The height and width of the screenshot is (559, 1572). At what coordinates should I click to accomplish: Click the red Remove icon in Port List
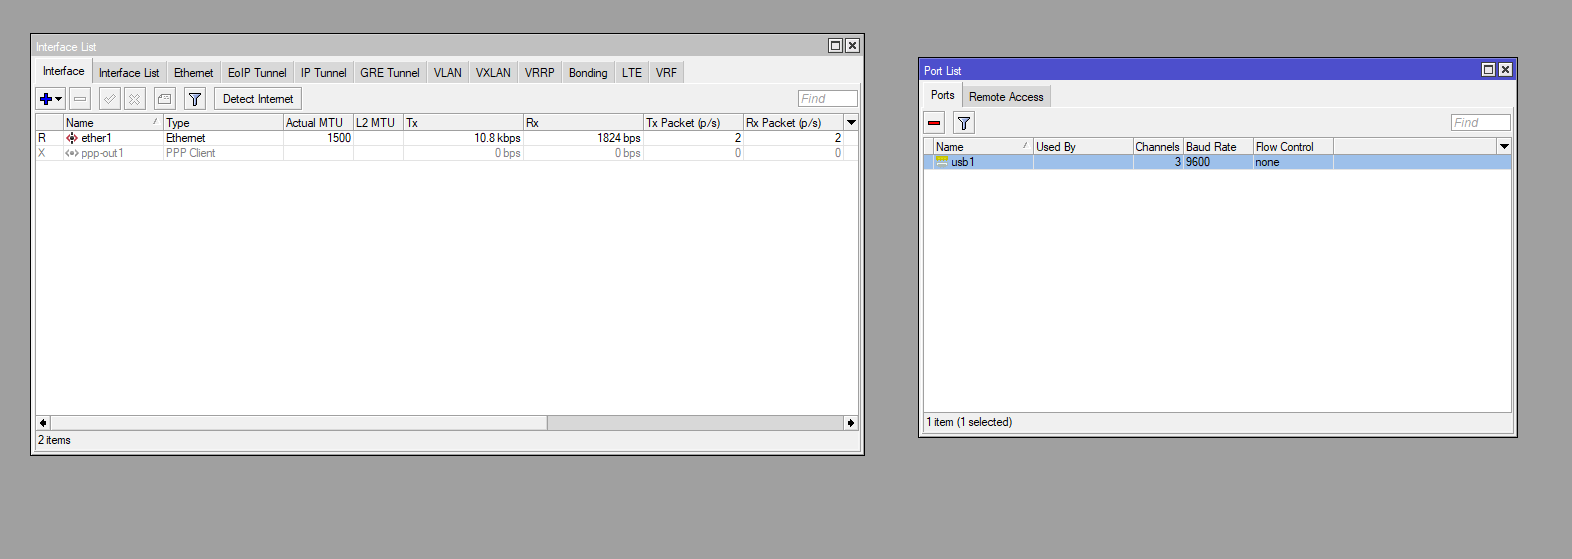934,122
